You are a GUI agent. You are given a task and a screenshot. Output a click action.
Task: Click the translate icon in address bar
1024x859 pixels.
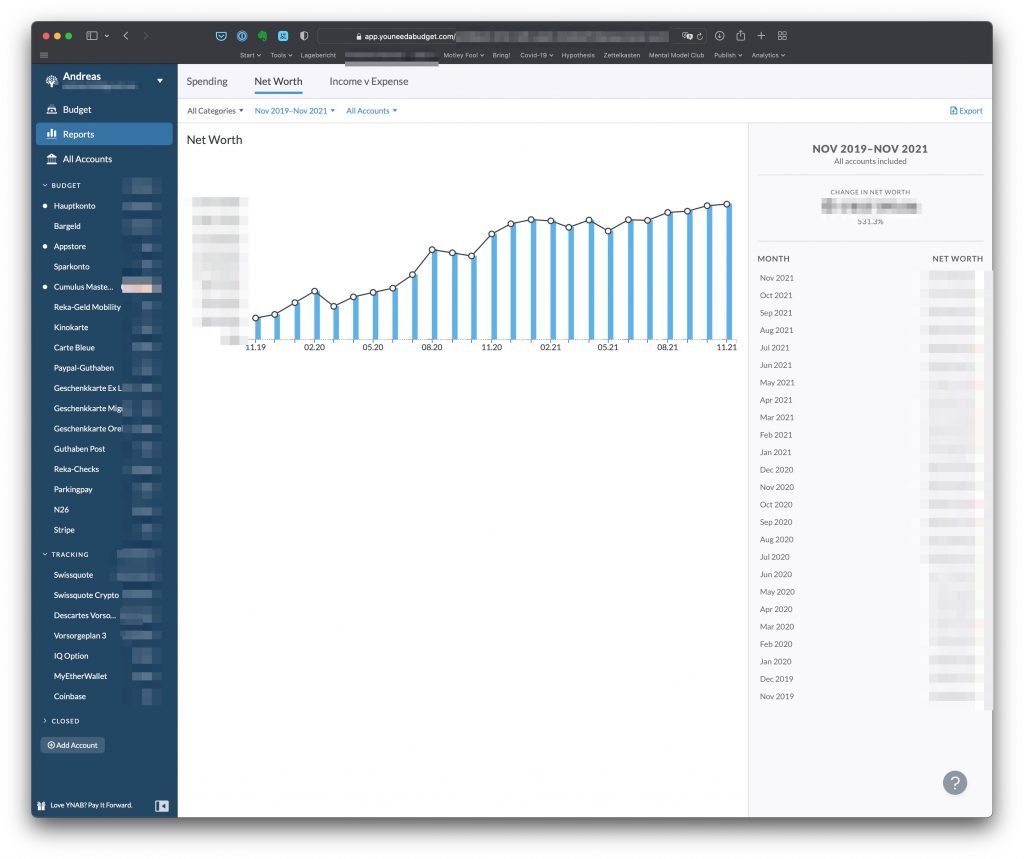(686, 36)
